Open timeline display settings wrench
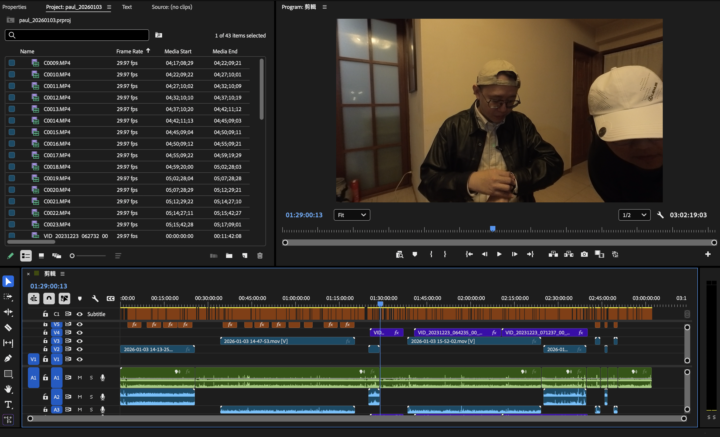The height and width of the screenshot is (437, 720). pos(94,298)
